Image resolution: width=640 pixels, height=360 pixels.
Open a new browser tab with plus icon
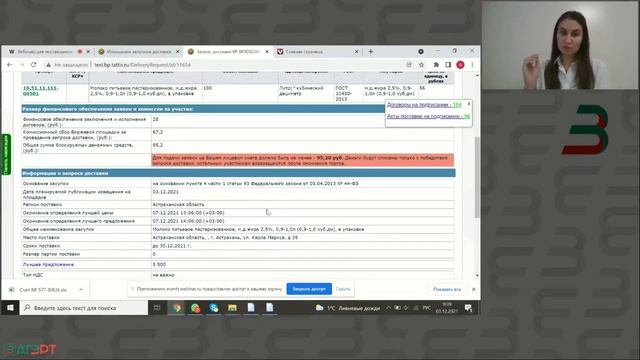coord(371,51)
